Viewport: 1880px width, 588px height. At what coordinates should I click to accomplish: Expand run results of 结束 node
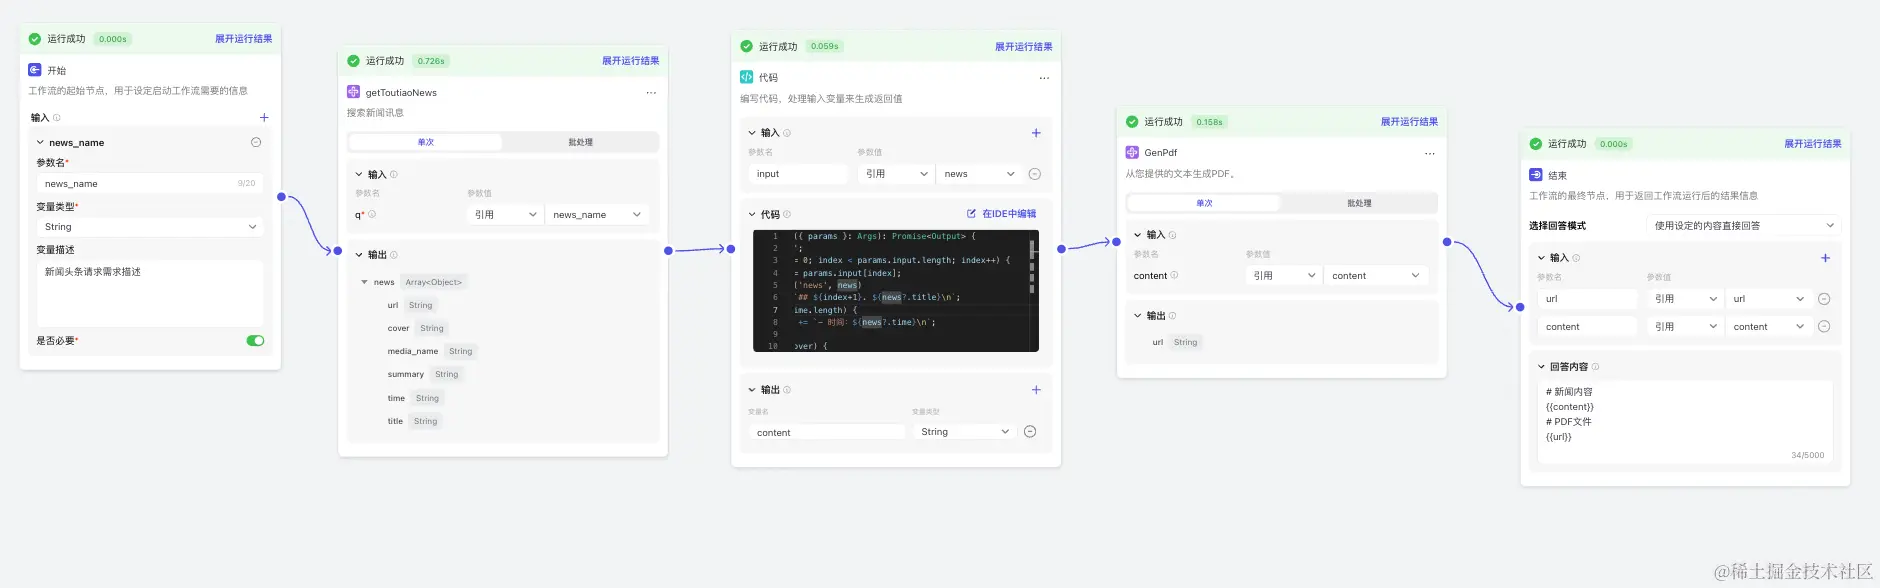coord(1812,144)
